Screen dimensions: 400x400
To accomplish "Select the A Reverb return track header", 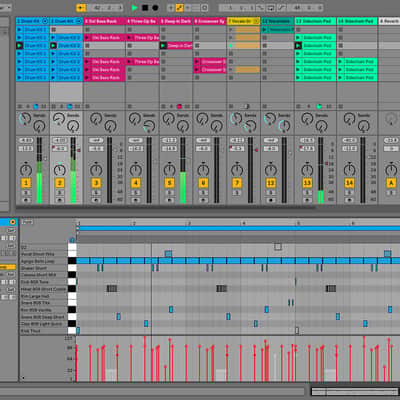I will (389, 21).
